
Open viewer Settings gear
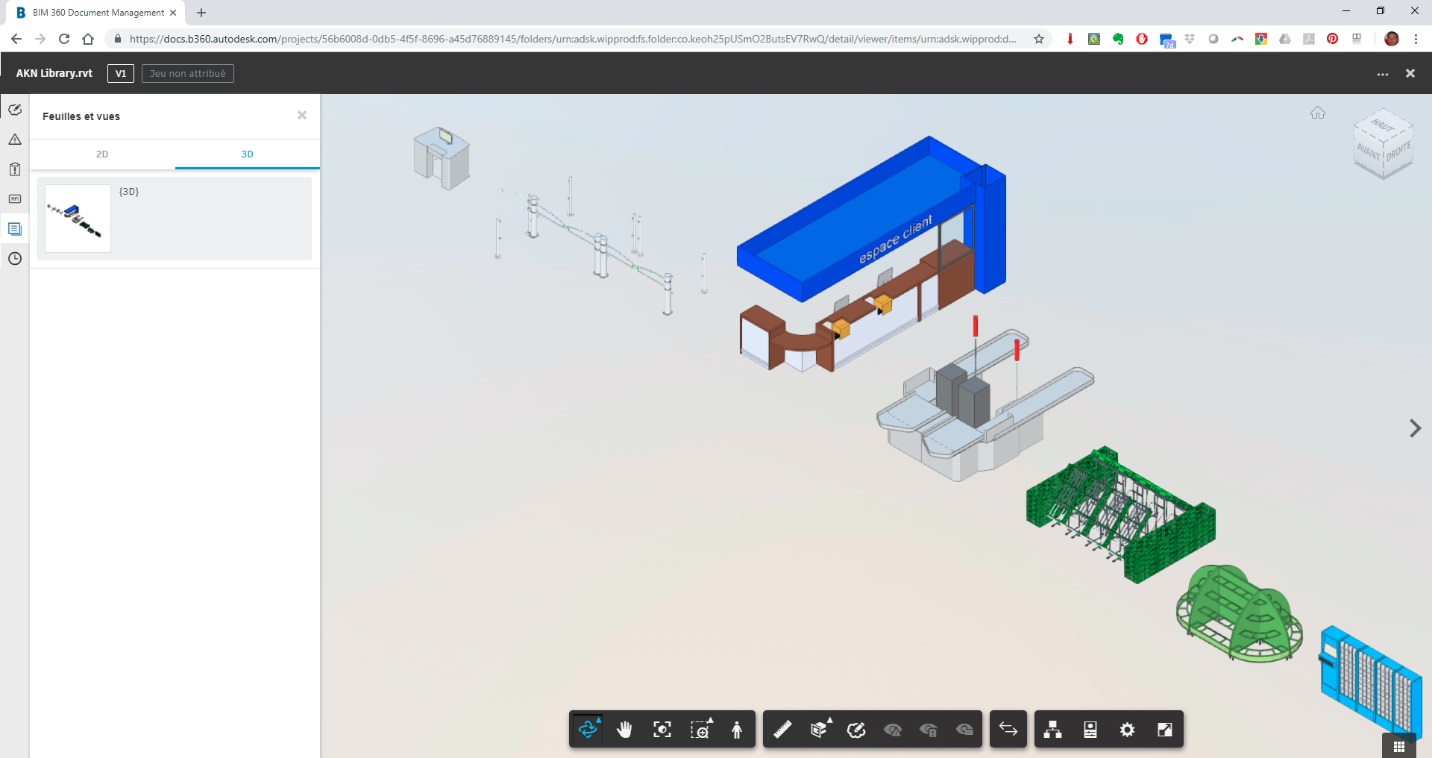[1127, 730]
